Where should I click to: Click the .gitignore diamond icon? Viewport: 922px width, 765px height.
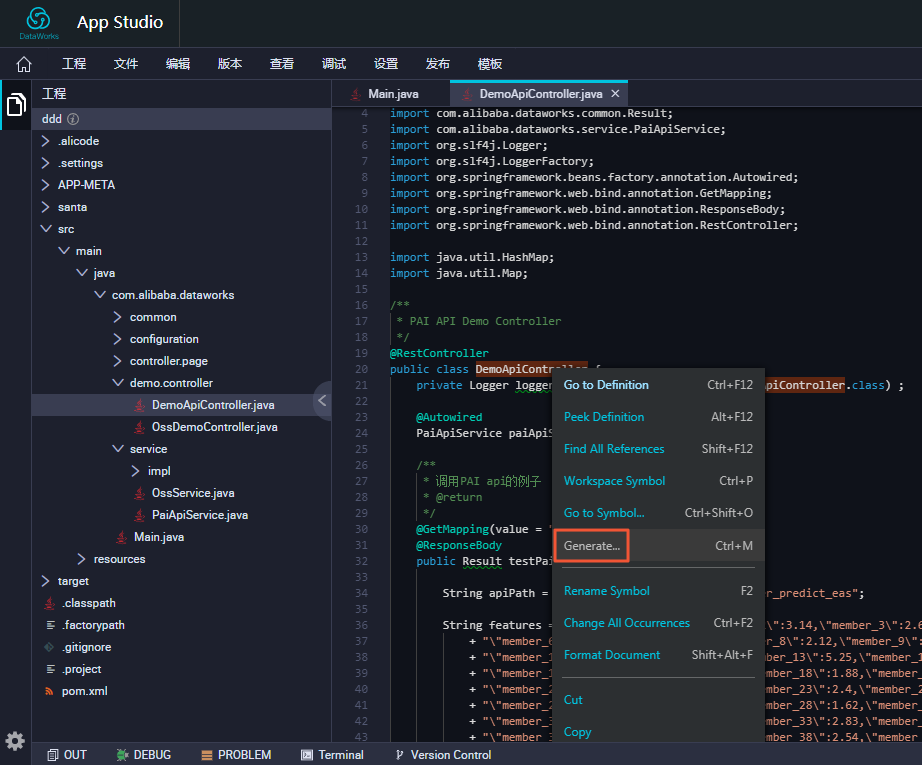pyautogui.click(x=49, y=647)
